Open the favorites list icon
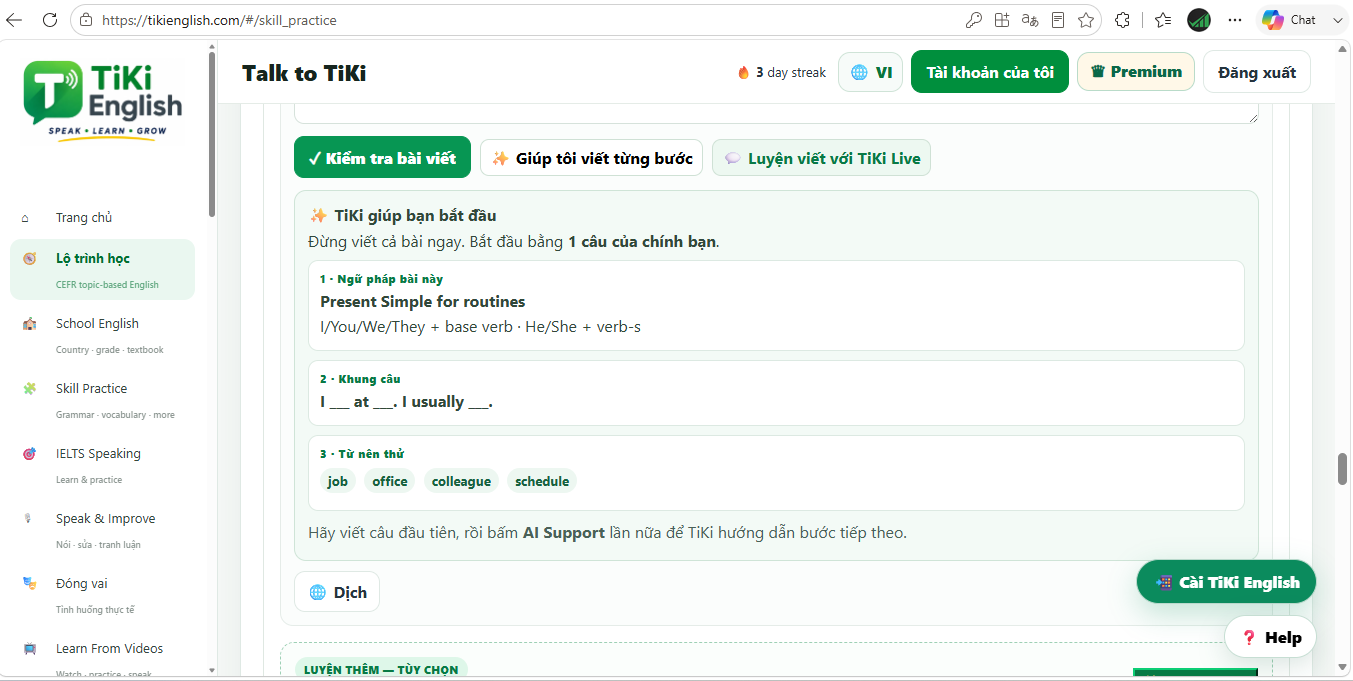Screen dimensions: 1353x681 [1163, 20]
